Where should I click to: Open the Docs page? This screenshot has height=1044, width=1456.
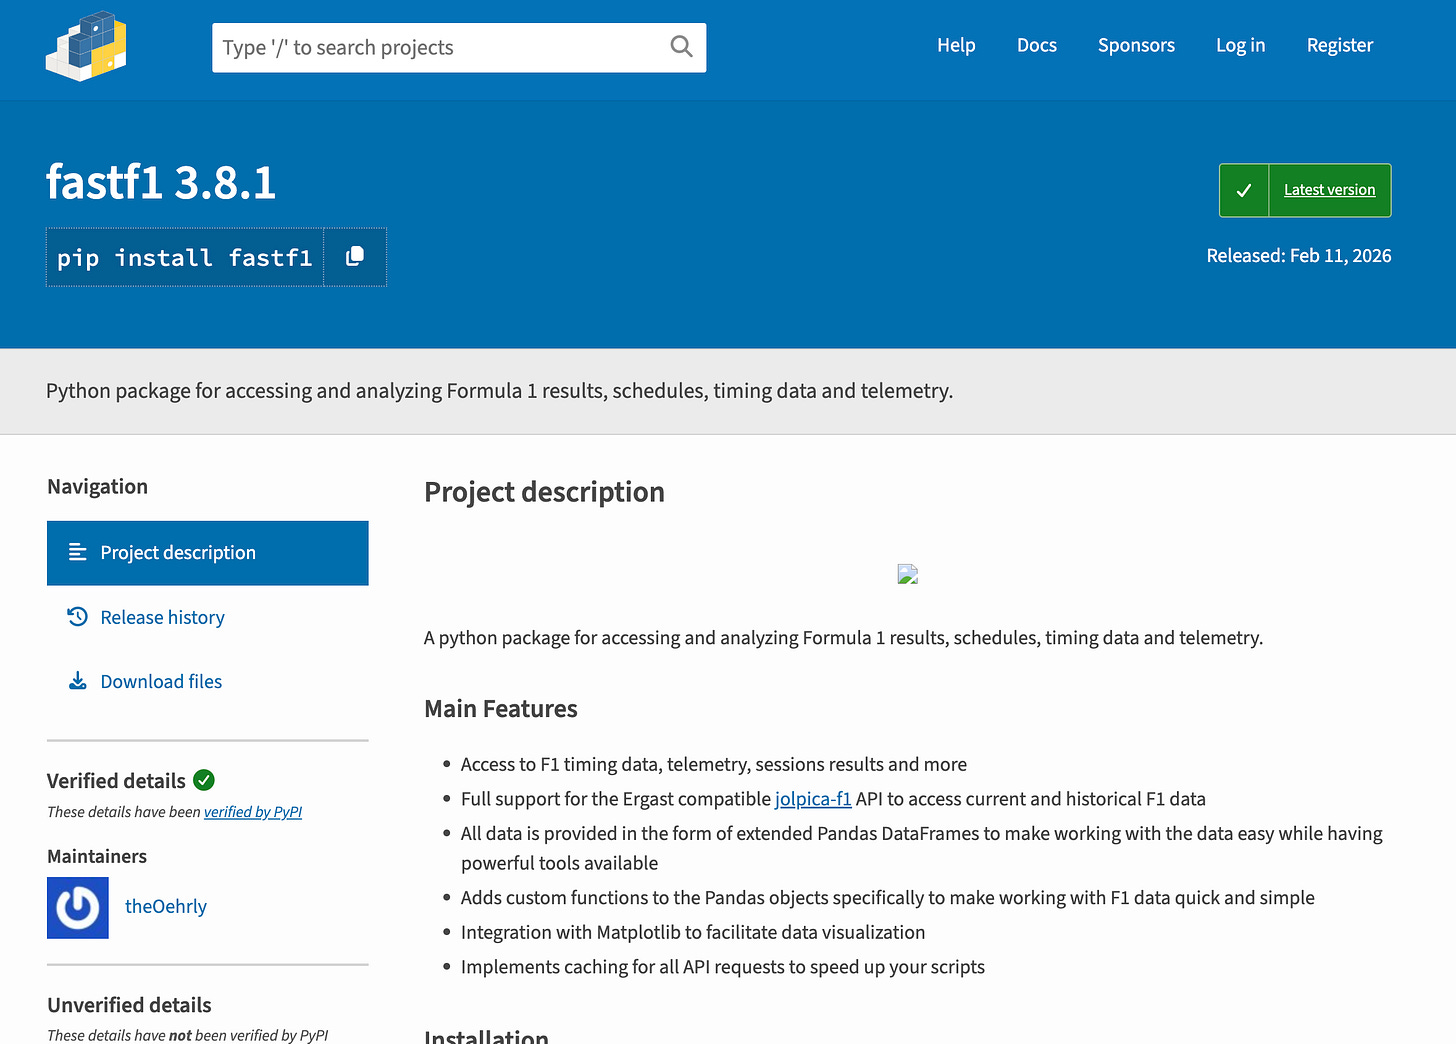(1037, 45)
